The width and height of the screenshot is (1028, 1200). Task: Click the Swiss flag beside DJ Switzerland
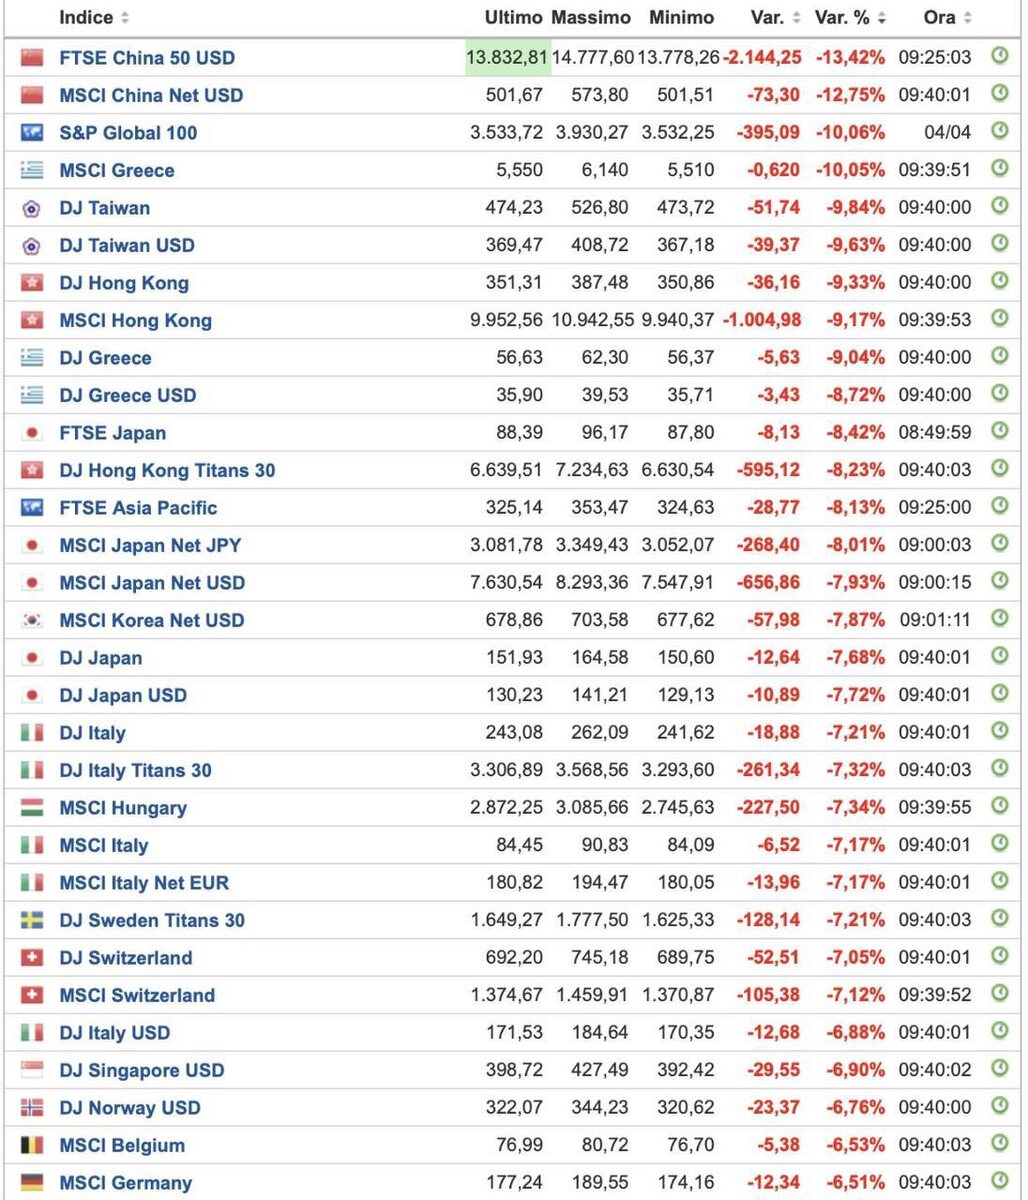click(x=32, y=958)
